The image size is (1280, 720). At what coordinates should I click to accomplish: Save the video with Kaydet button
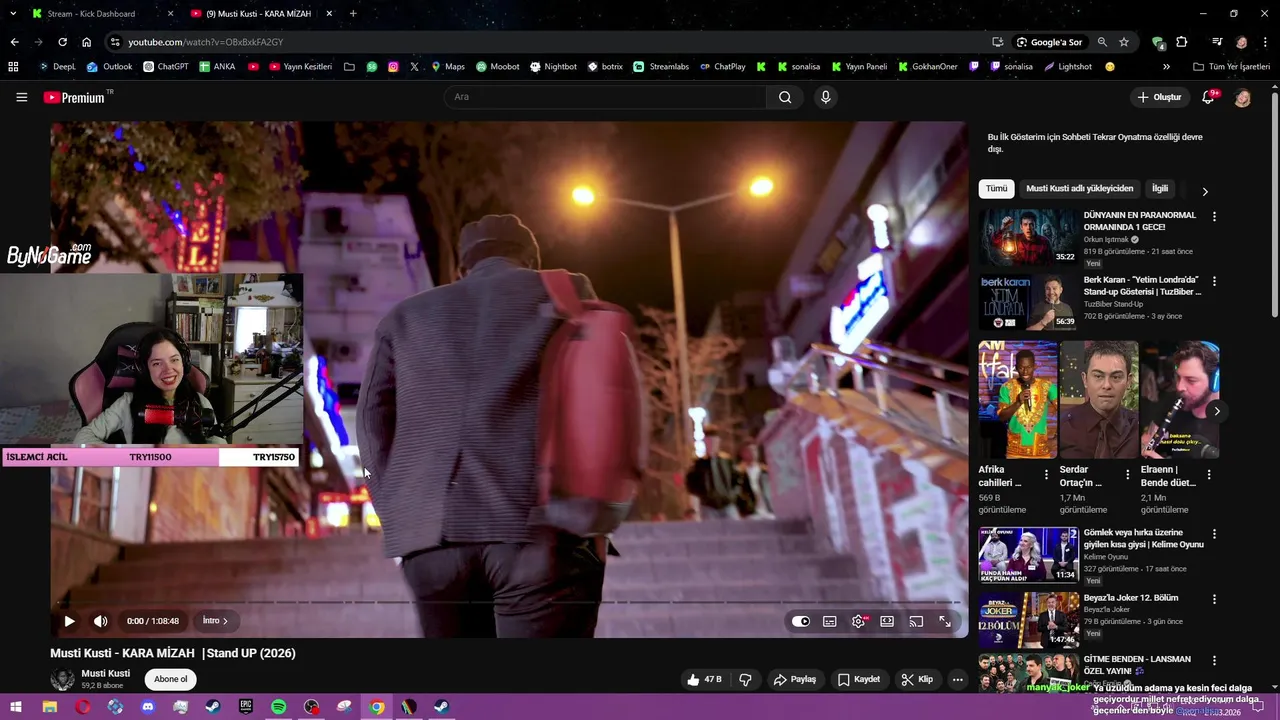pyautogui.click(x=859, y=680)
